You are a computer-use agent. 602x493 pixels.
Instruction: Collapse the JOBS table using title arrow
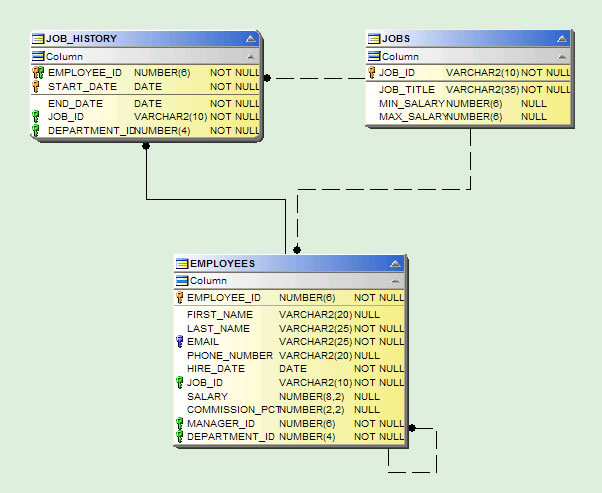click(561, 39)
